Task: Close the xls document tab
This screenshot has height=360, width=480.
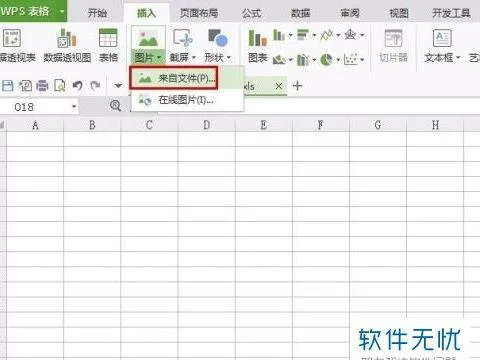Action: point(279,86)
